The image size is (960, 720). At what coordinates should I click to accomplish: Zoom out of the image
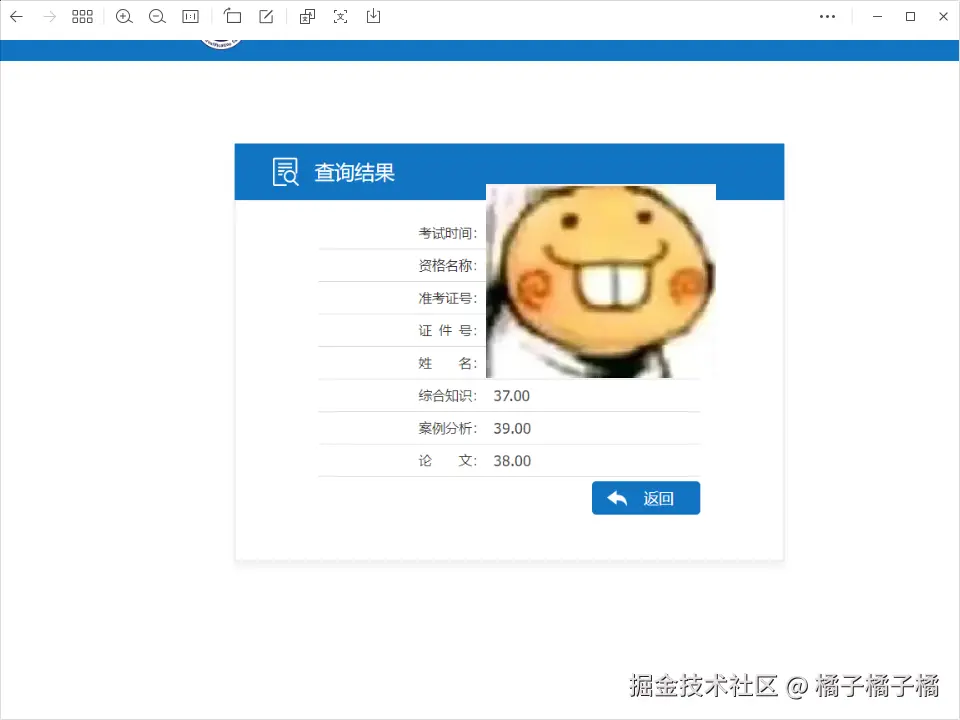pos(158,16)
